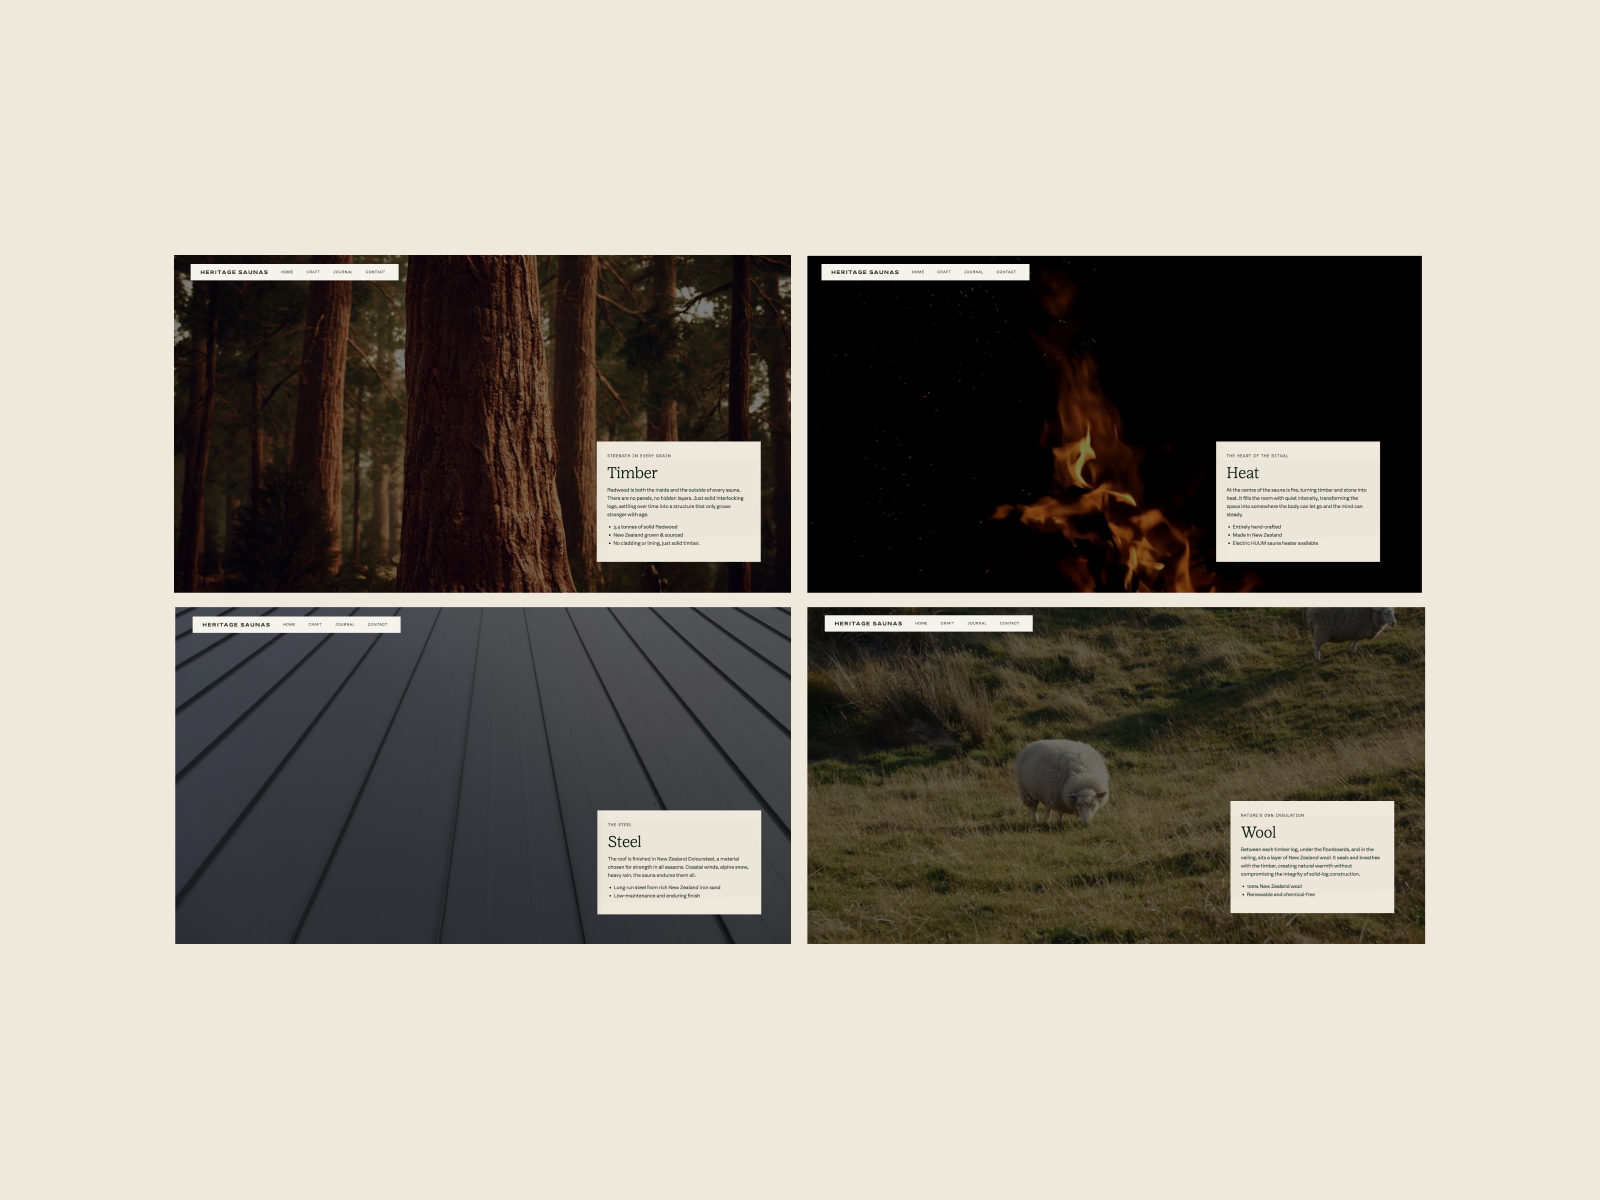
Task: Click the Steel card description paragraph
Action: (x=678, y=867)
